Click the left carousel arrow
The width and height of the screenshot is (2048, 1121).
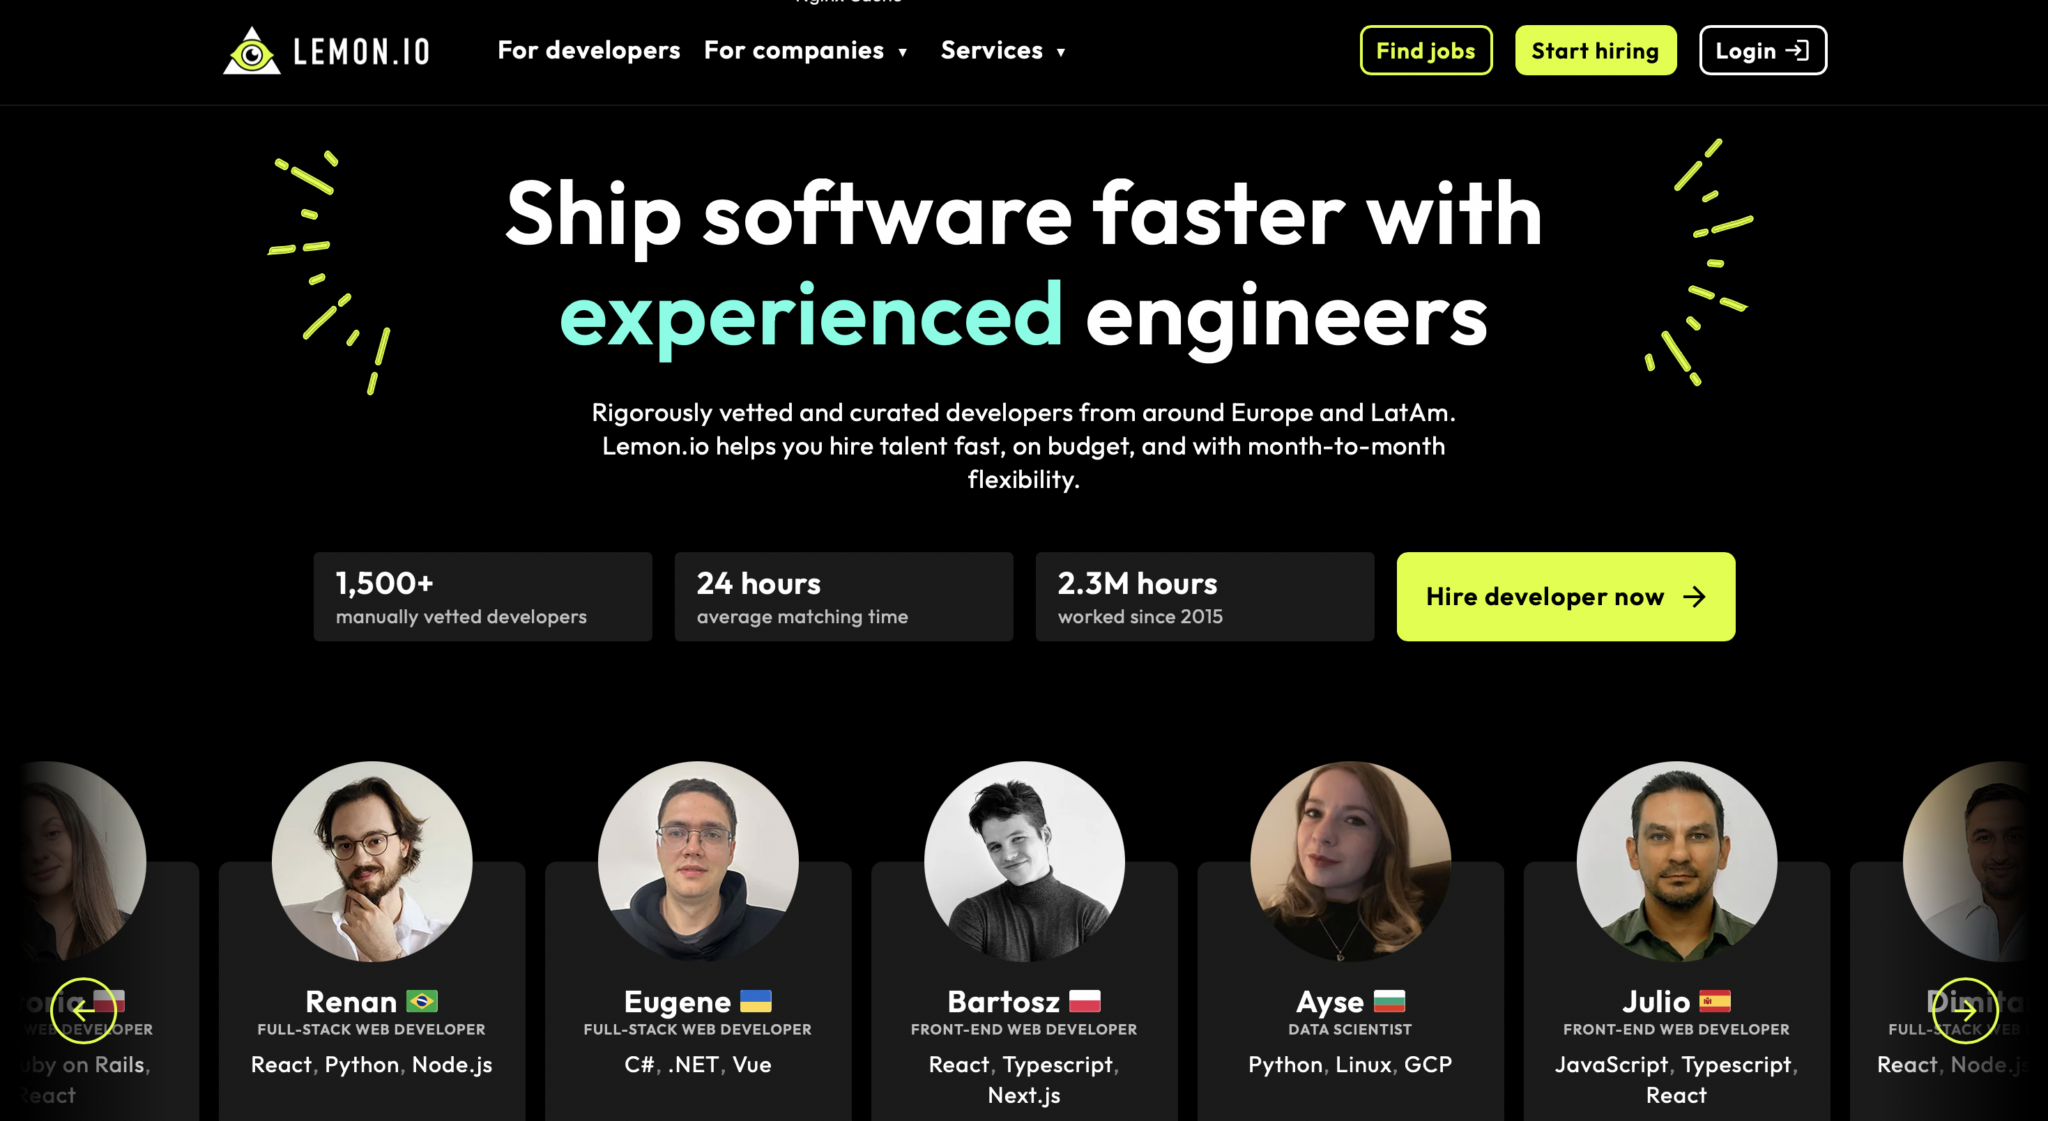pos(84,1011)
